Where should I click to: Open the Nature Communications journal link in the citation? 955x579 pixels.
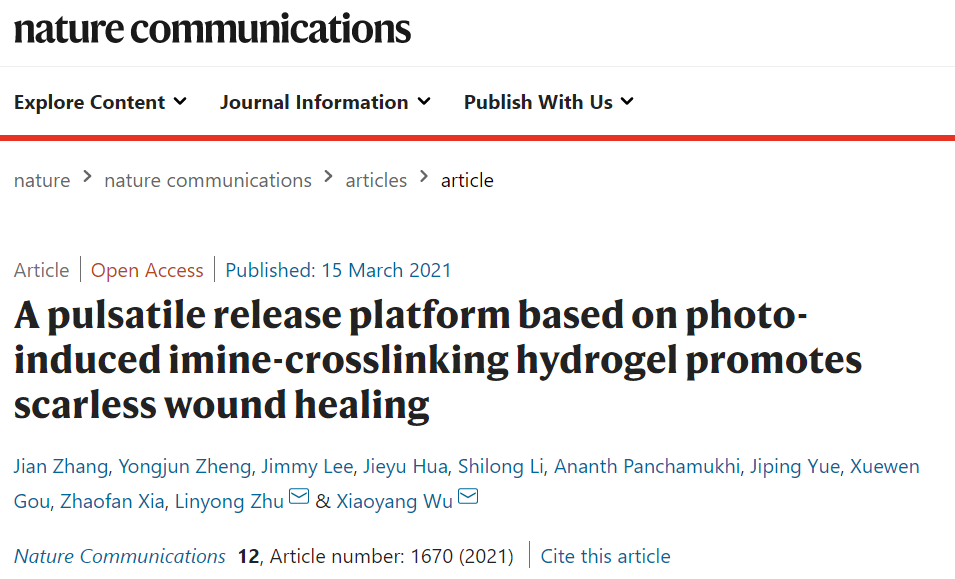pyautogui.click(x=119, y=556)
